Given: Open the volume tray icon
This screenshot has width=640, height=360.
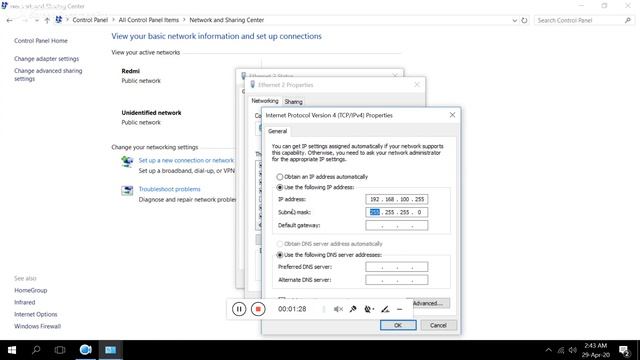Looking at the screenshot, I should pos(573,350).
